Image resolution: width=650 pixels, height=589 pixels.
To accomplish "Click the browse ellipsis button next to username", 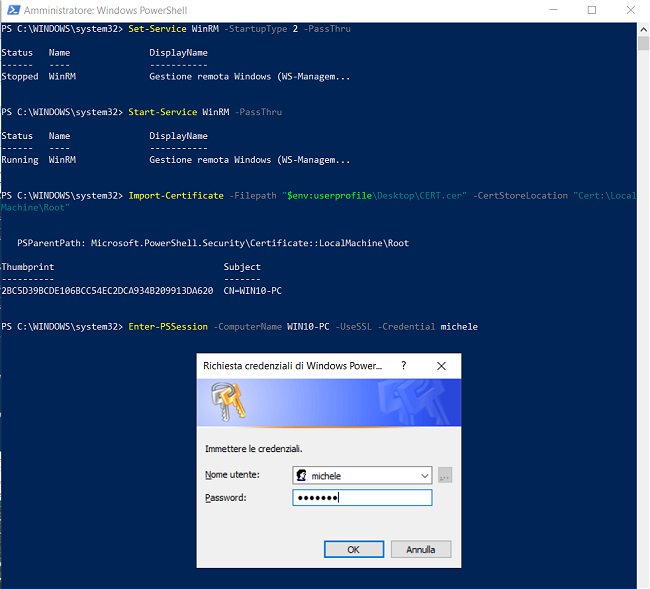I will (445, 476).
